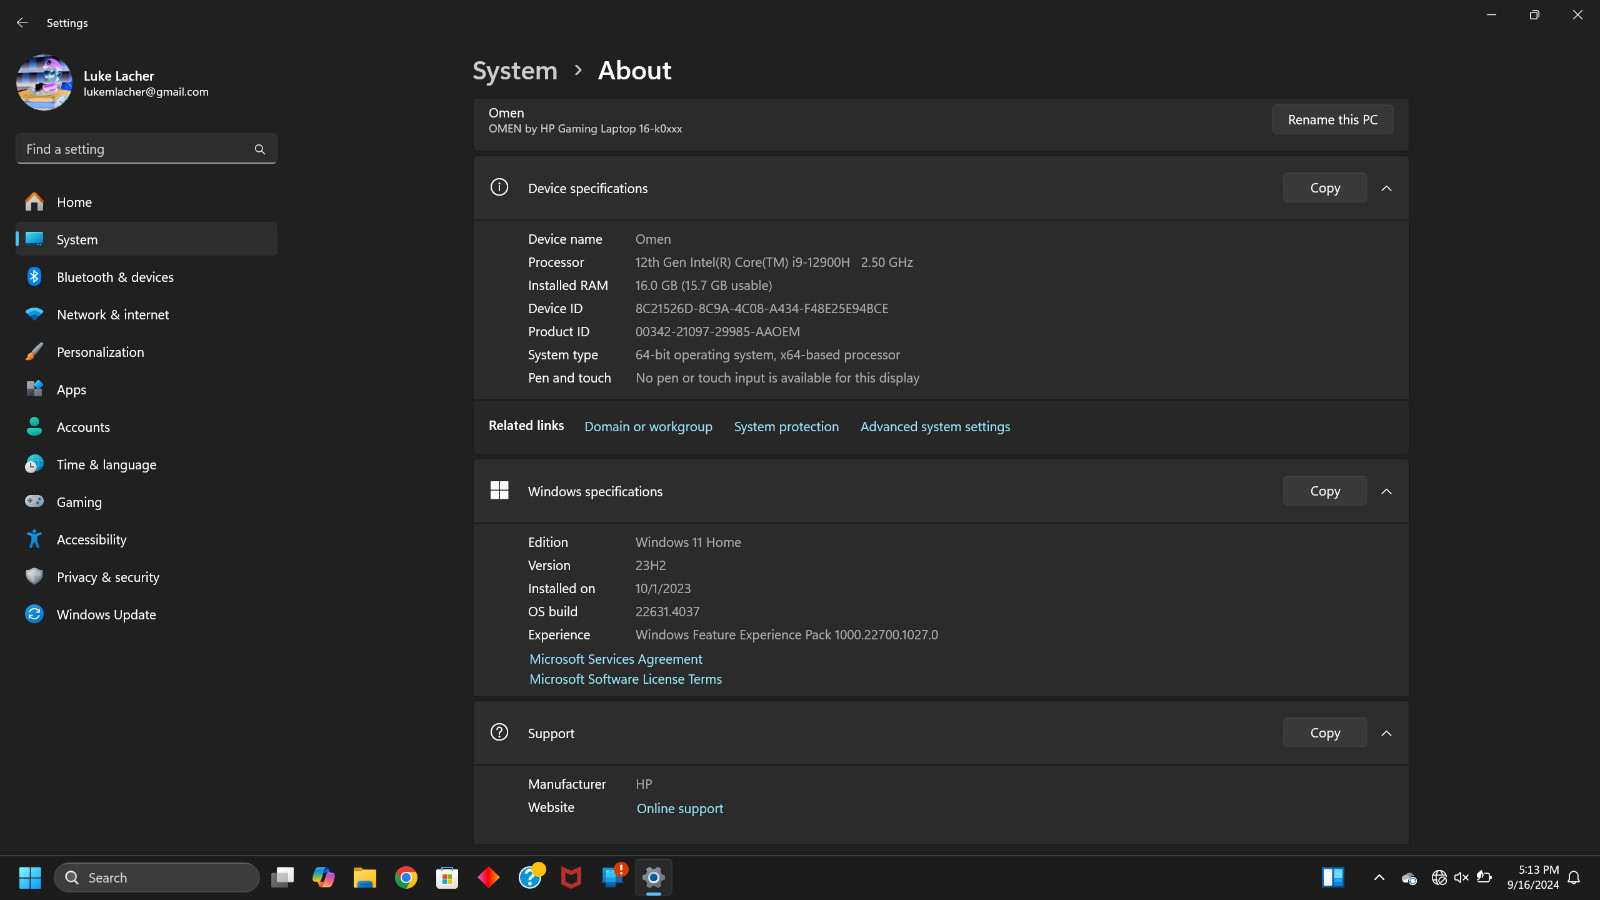The image size is (1600, 900).
Task: Click the paintbrush icon beside Personalization
Action: point(34,352)
